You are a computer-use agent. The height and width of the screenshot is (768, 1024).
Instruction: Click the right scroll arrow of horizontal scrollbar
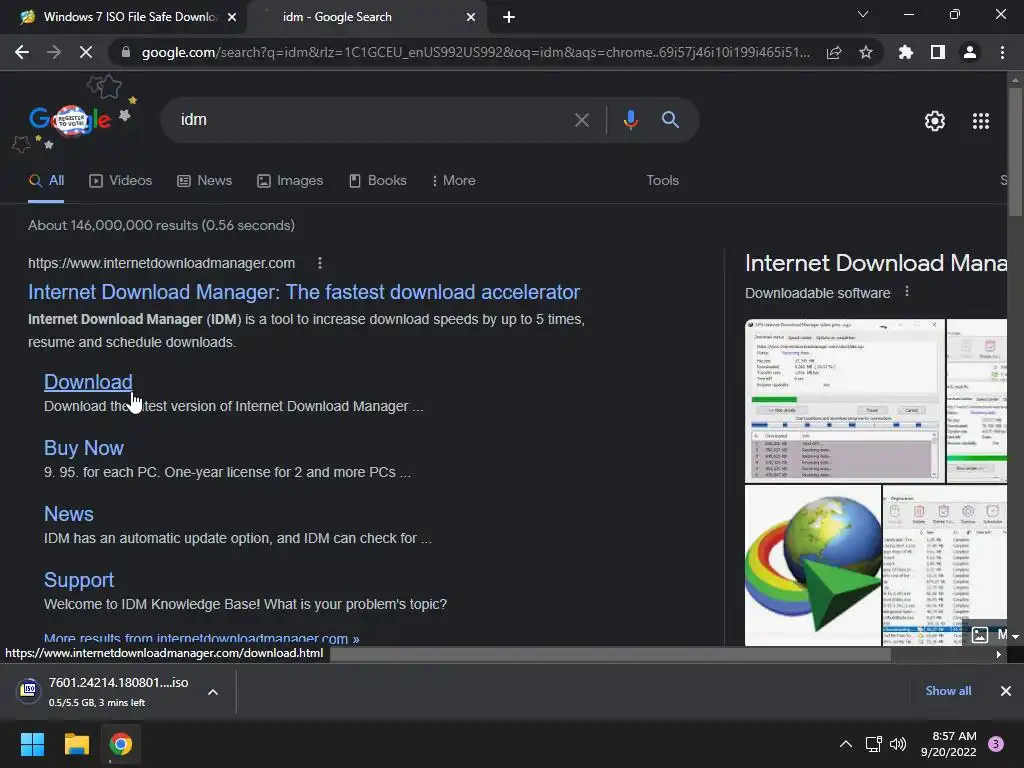pyautogui.click(x=998, y=654)
